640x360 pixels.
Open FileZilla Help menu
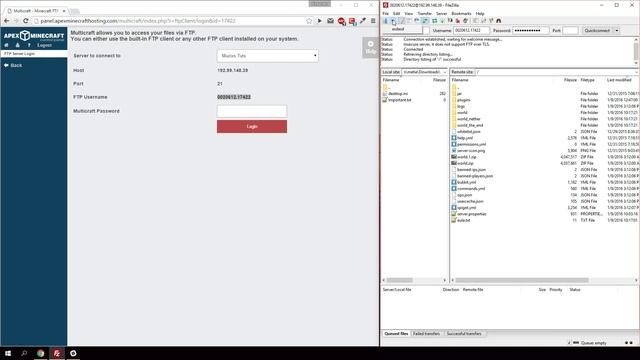tap(480, 13)
